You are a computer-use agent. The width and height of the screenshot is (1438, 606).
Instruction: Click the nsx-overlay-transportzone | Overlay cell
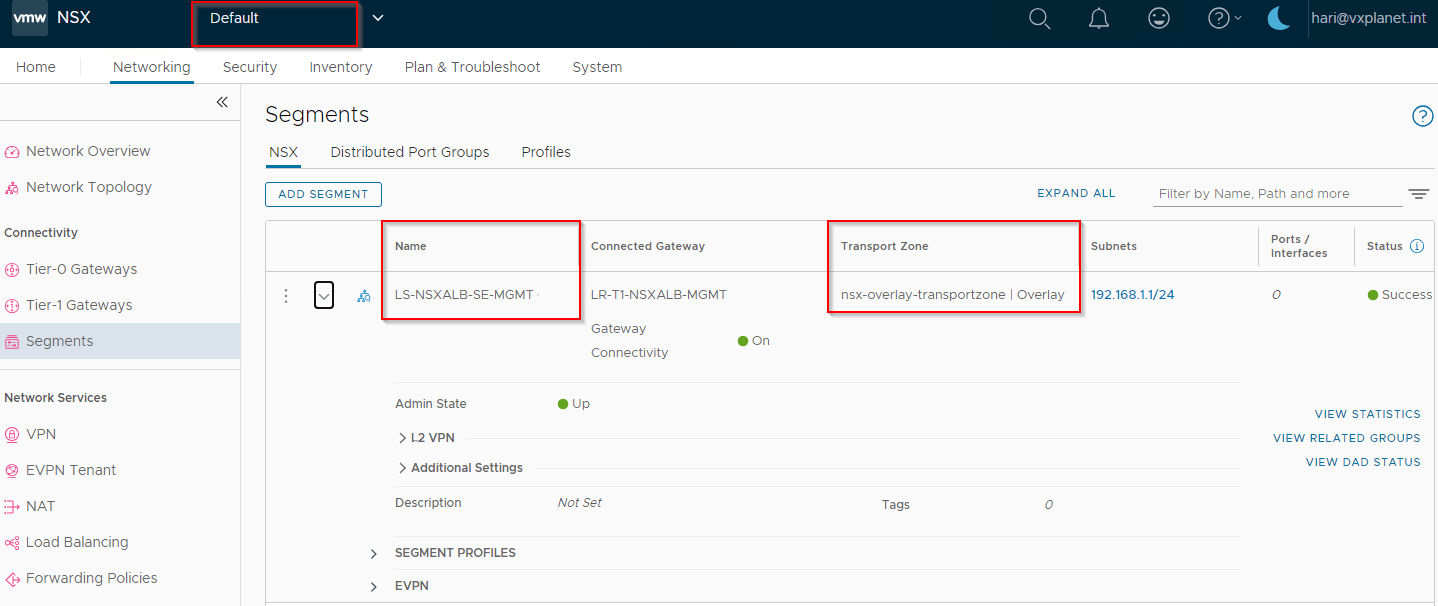click(953, 295)
